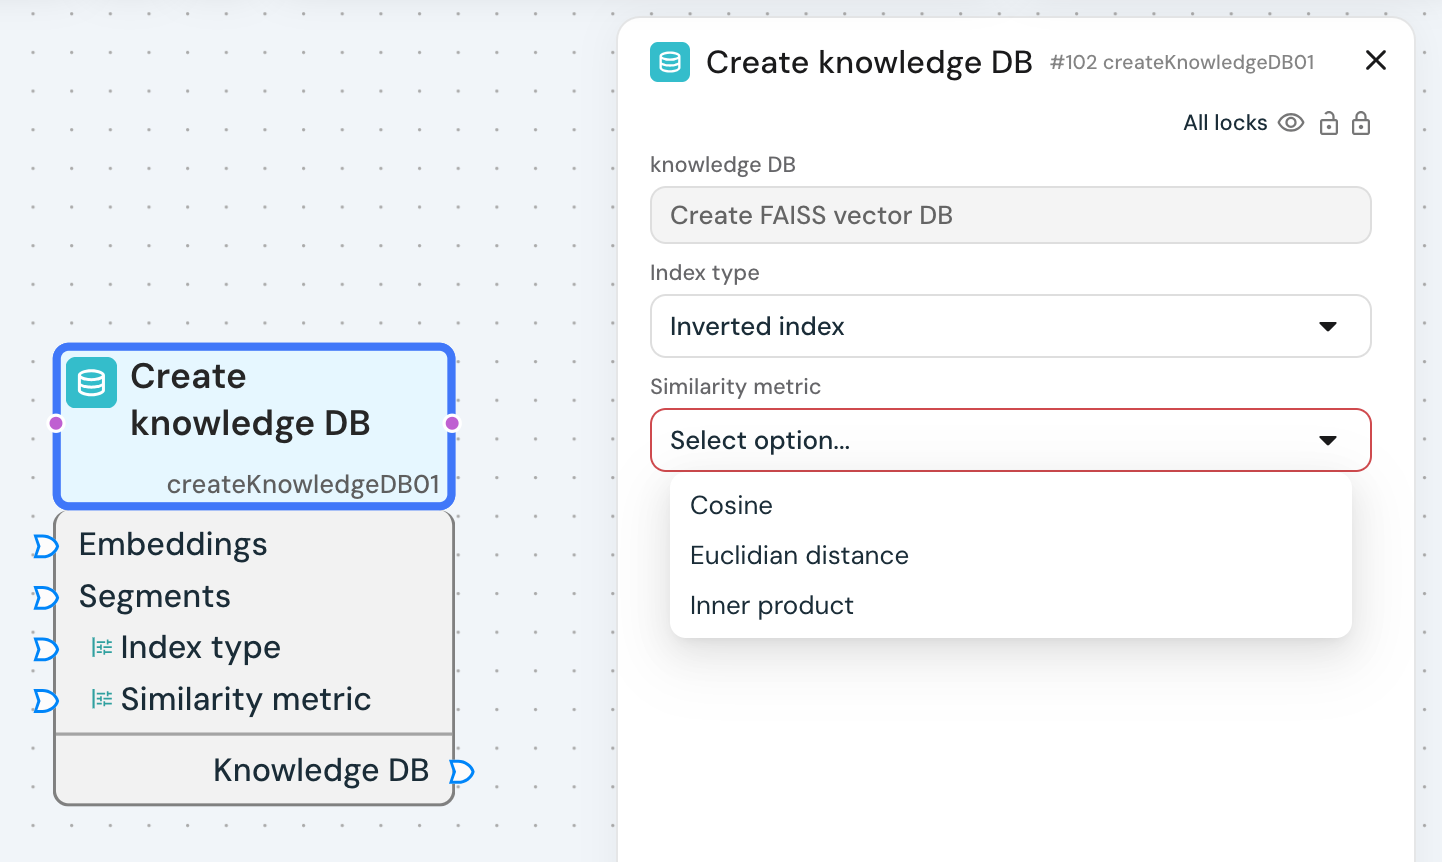Collapse the Similarity metric dropdown arrow
The image size is (1442, 862).
click(x=1328, y=441)
